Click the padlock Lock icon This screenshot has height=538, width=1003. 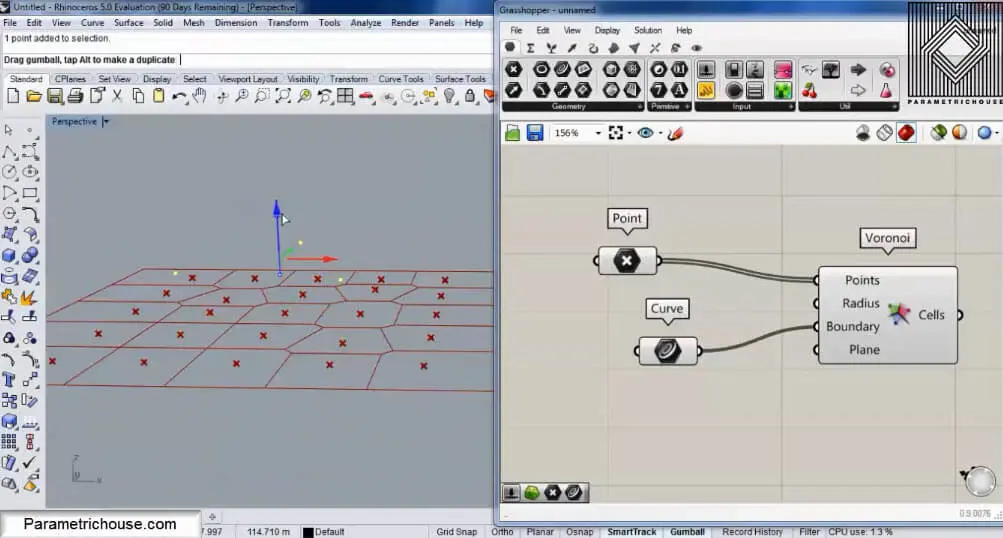click(470, 97)
